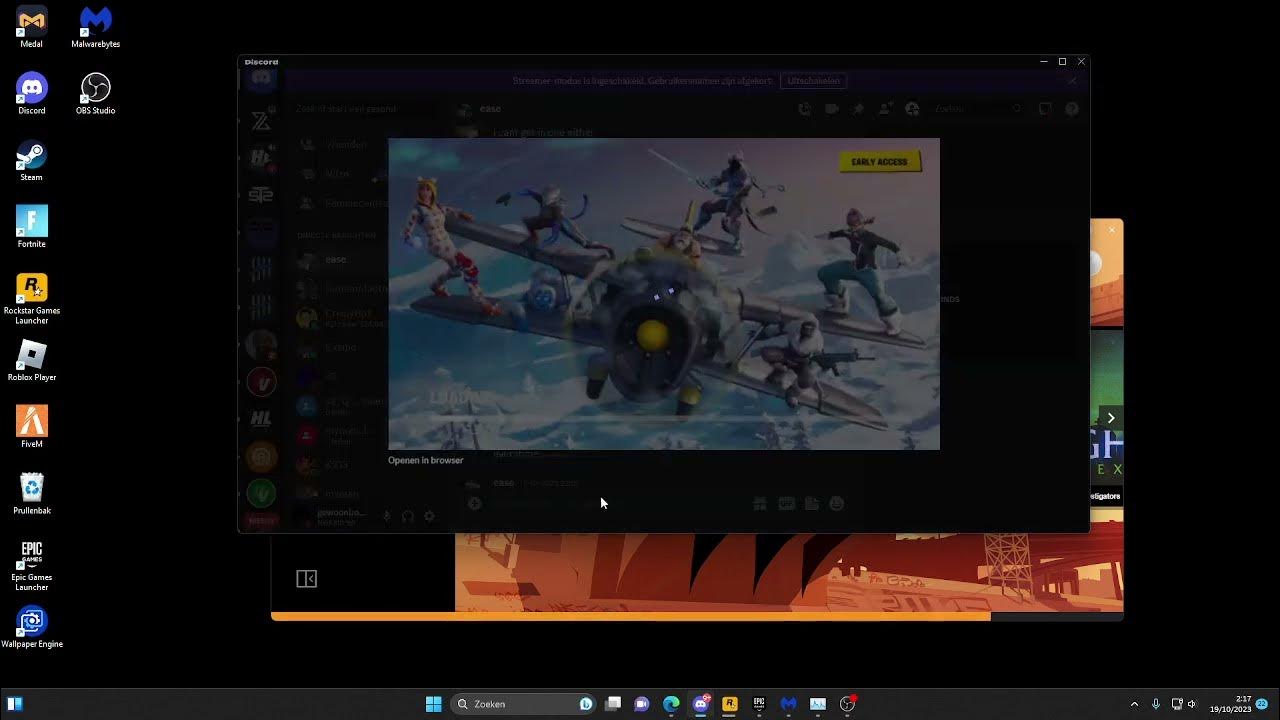Start a voice call in Discord header
This screenshot has height=720, width=1280.
point(805,109)
